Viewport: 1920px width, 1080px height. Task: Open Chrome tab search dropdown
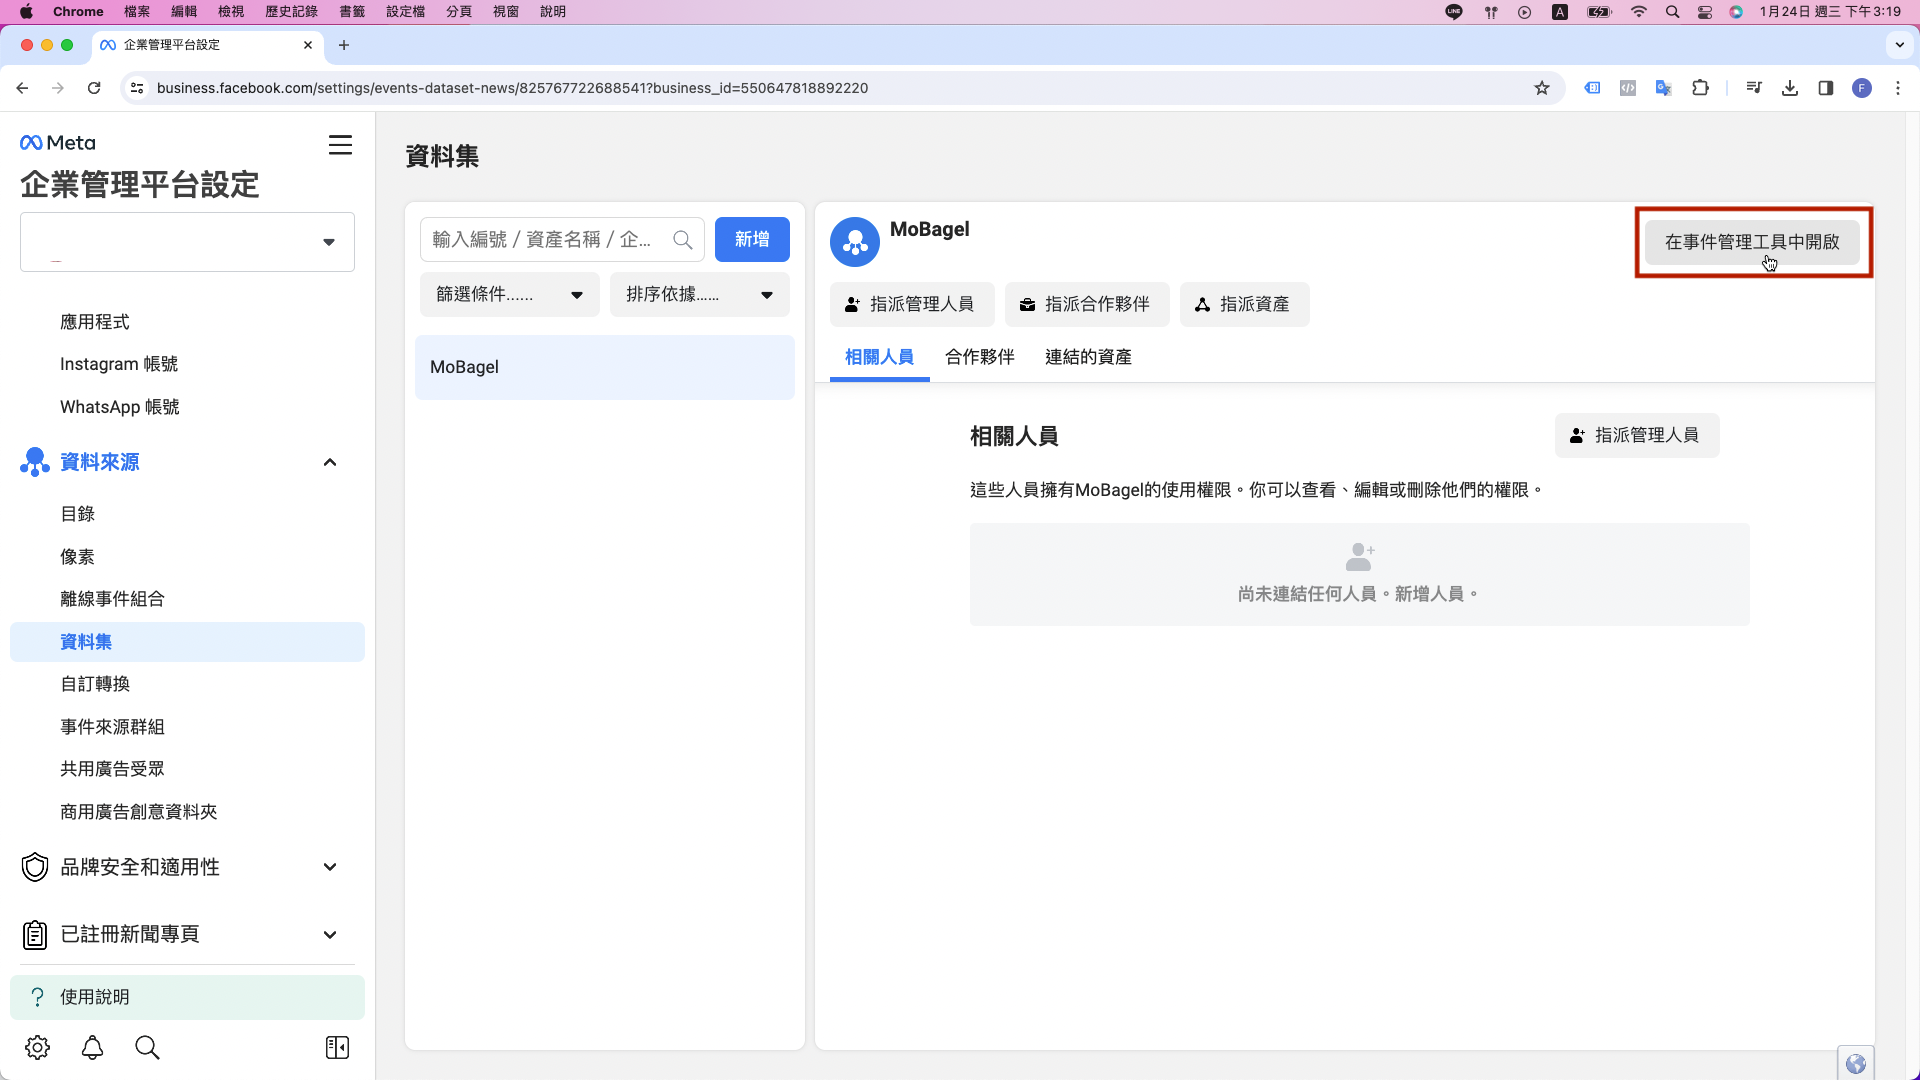pos(1900,45)
